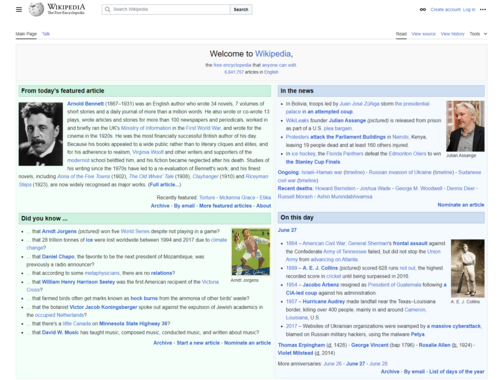Open the Ministry of Information link
Image resolution: width=500 pixels, height=380 pixels.
tap(146, 128)
